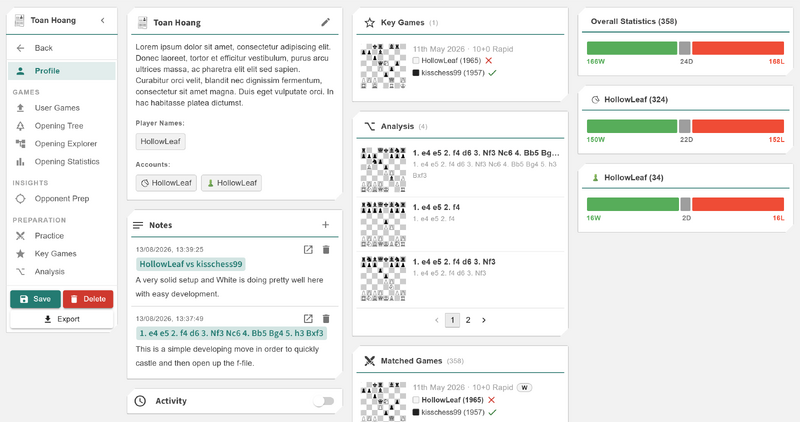Go to previous Analysis page arrow
800x422 pixels.
[437, 320]
